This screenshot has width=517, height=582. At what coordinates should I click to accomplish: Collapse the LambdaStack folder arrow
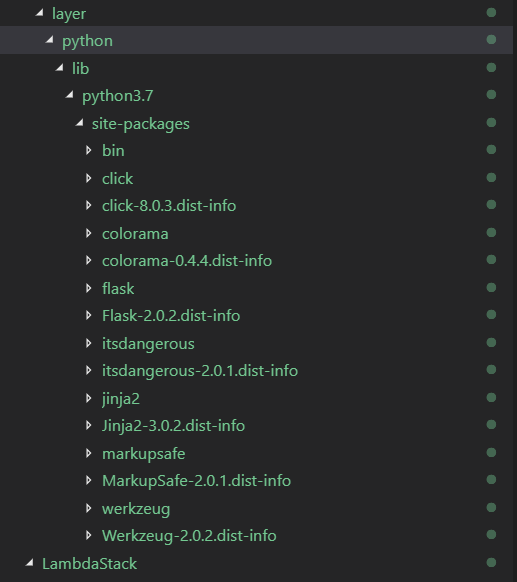click(x=30, y=563)
